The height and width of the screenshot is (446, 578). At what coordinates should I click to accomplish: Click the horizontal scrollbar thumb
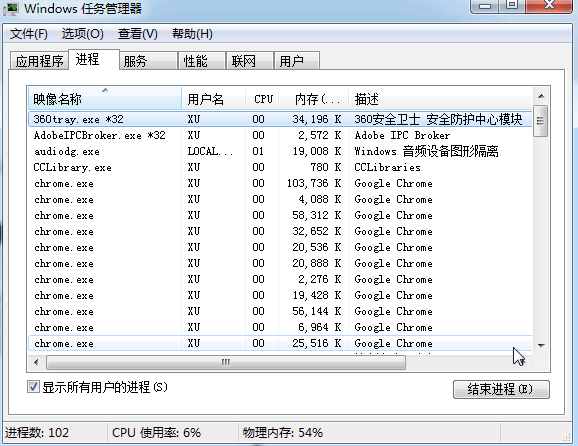[226, 362]
